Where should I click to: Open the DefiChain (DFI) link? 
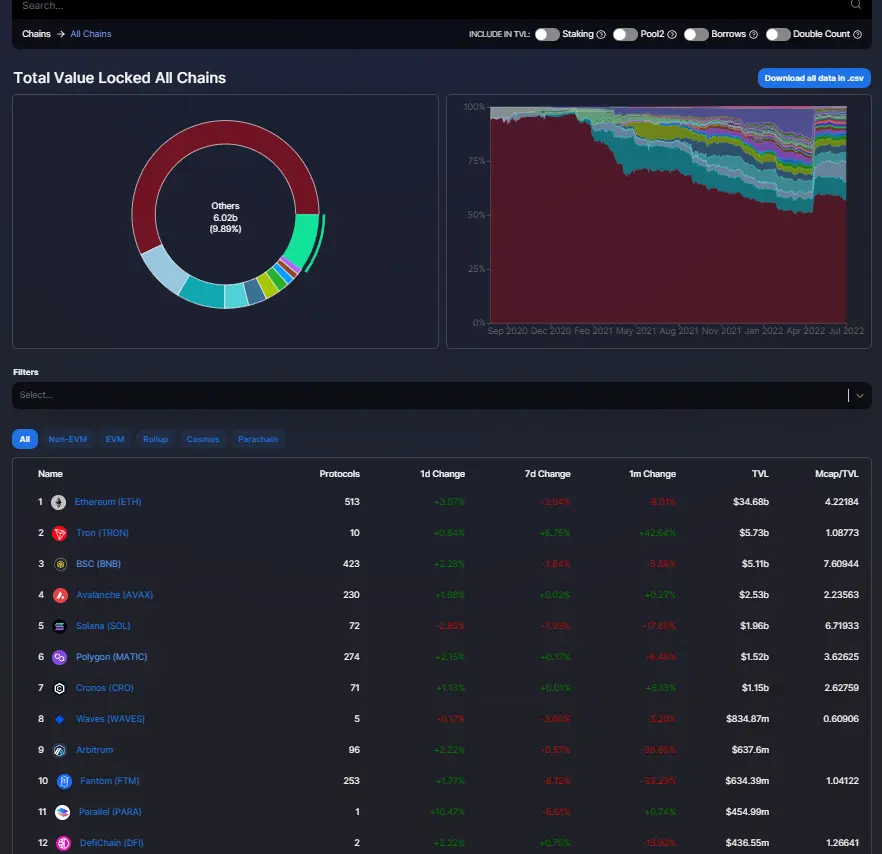[x=112, y=842]
